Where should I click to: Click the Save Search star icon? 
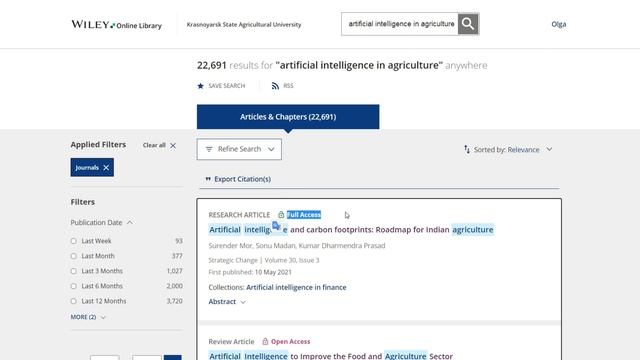(200, 86)
